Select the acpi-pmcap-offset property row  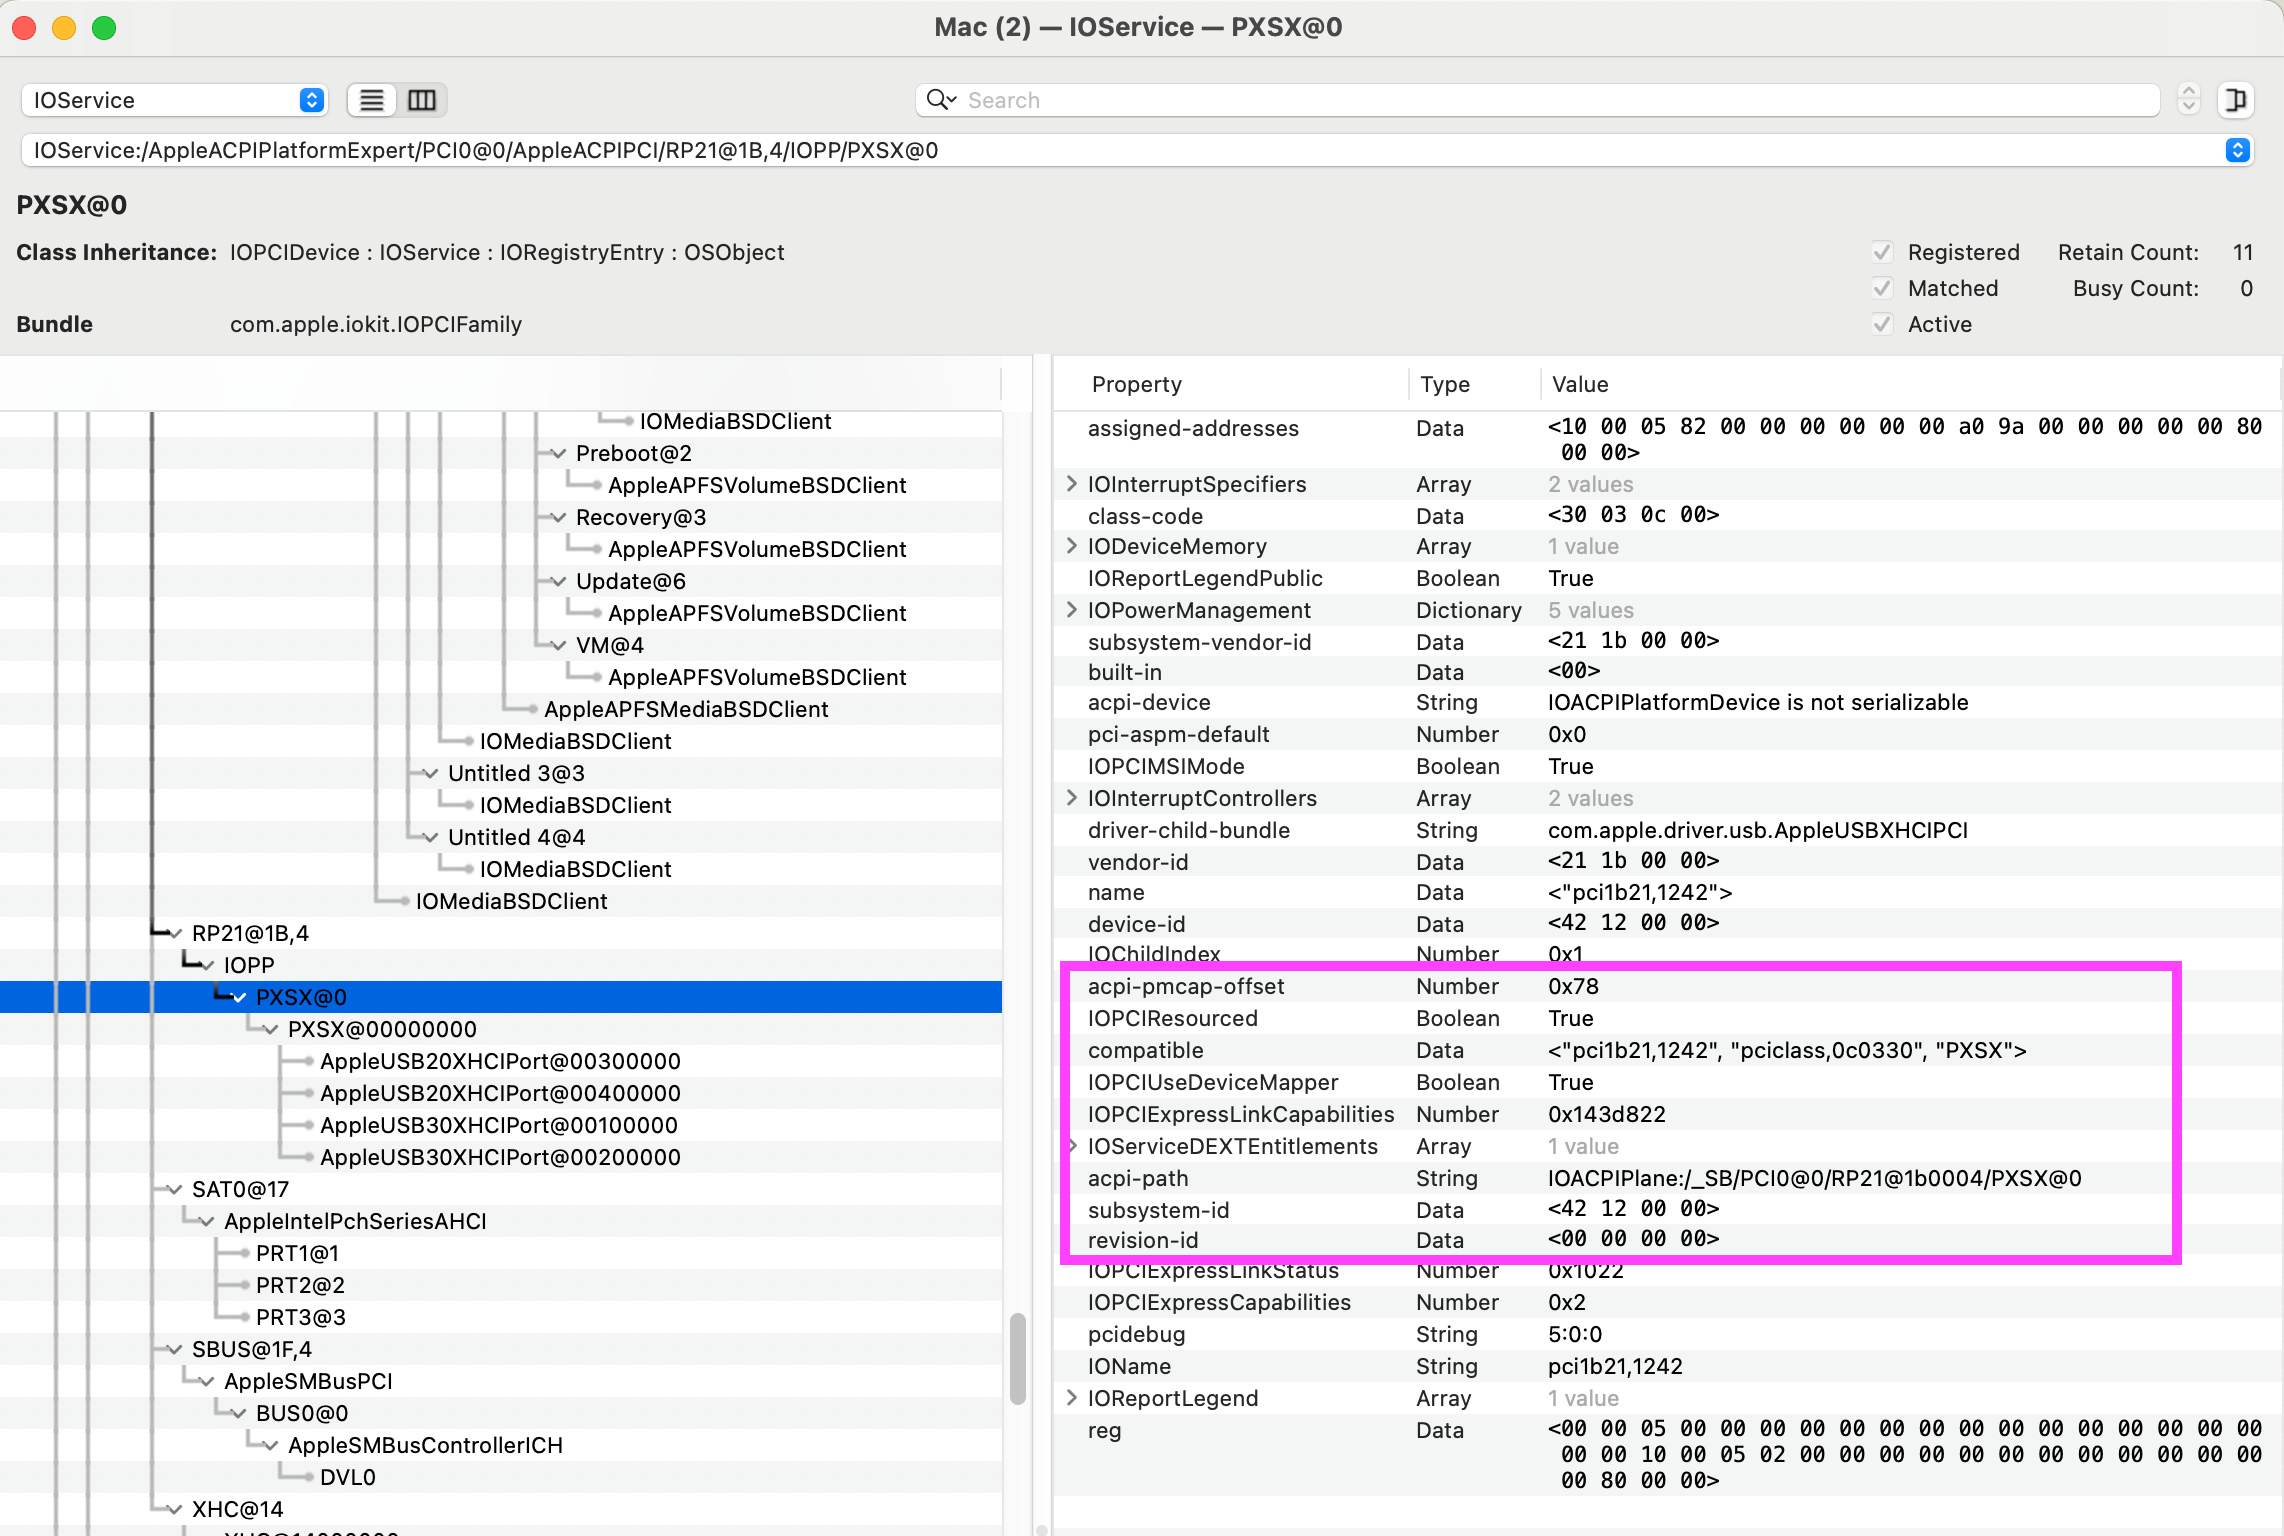click(1668, 986)
